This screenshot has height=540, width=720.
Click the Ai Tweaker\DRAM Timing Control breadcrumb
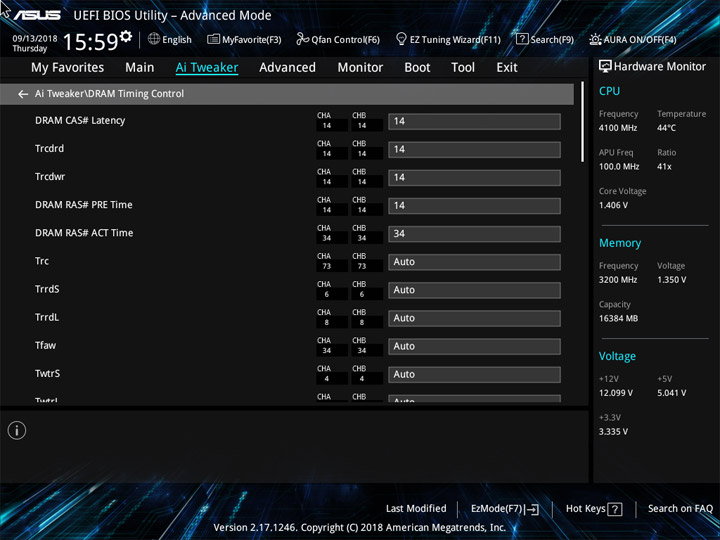(109, 94)
